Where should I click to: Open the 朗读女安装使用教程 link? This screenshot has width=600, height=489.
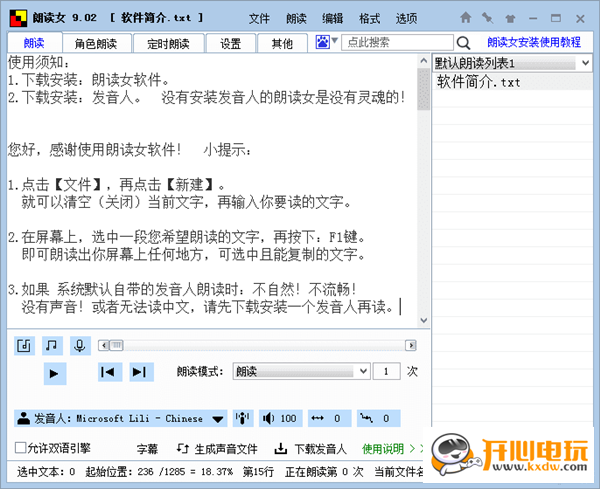533,43
